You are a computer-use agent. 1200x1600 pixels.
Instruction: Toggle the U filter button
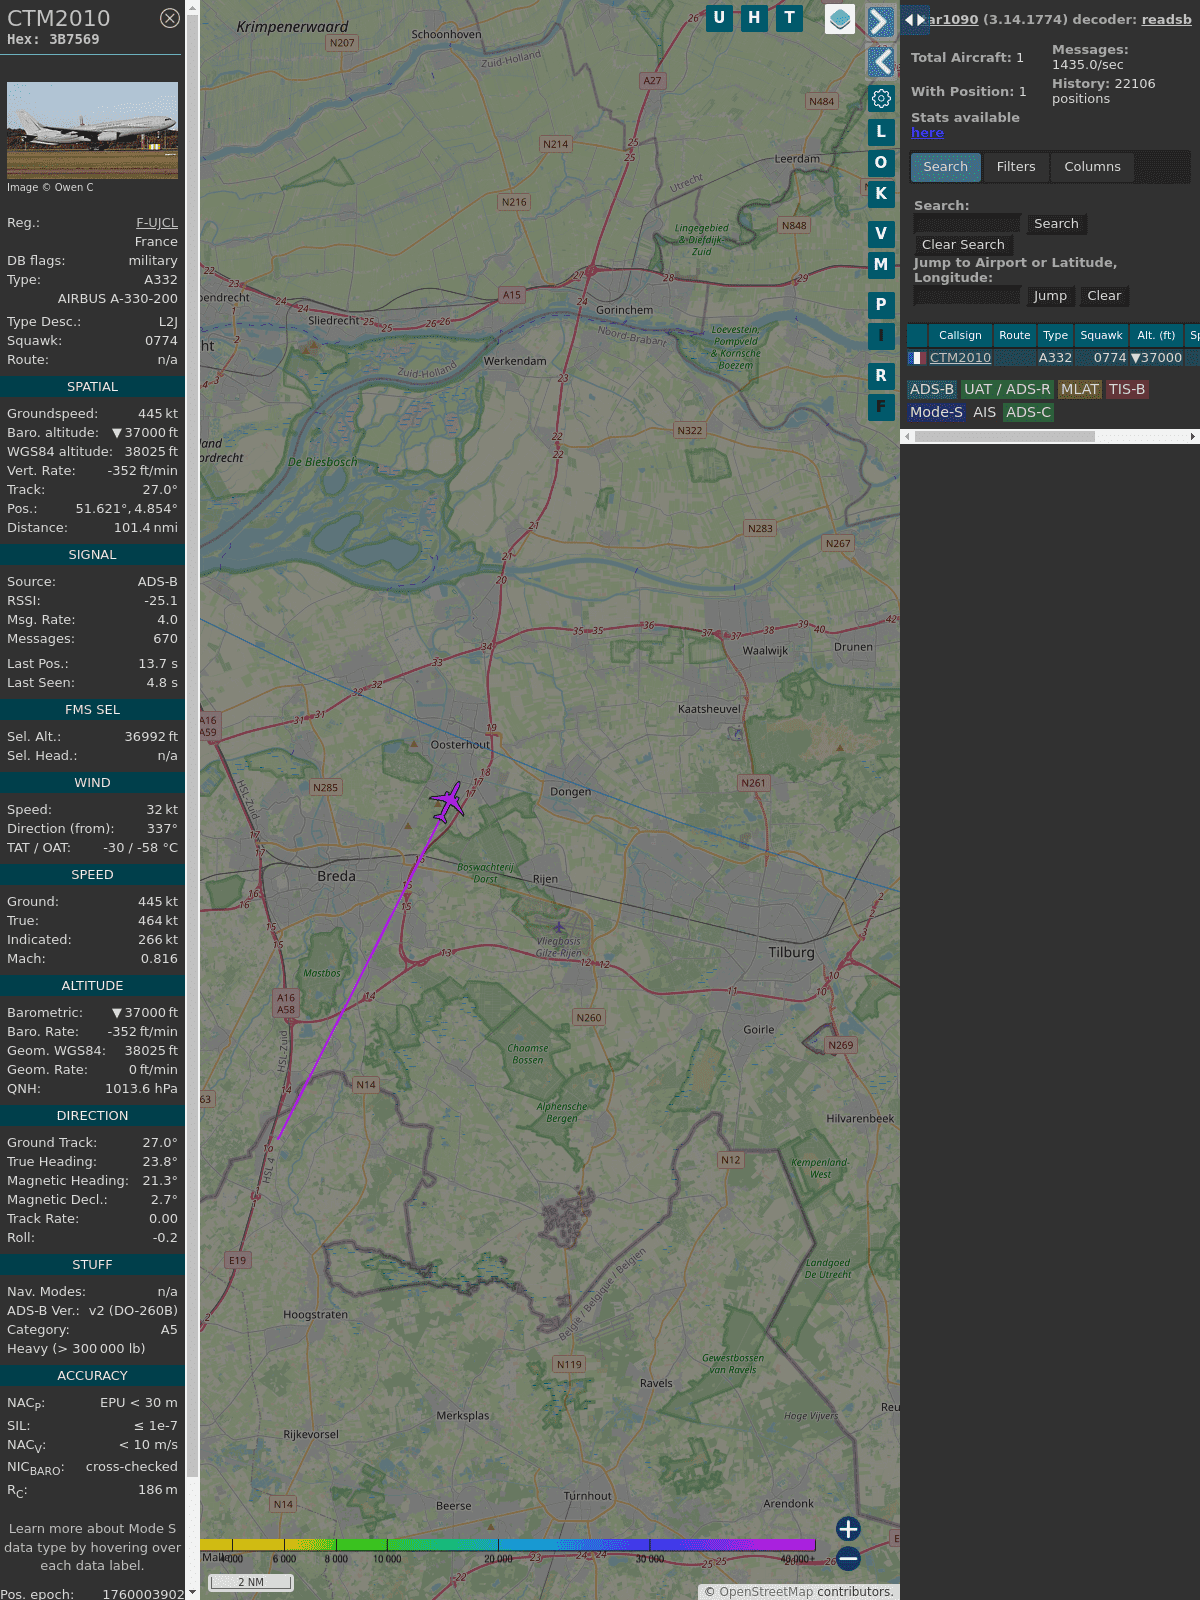pos(719,18)
